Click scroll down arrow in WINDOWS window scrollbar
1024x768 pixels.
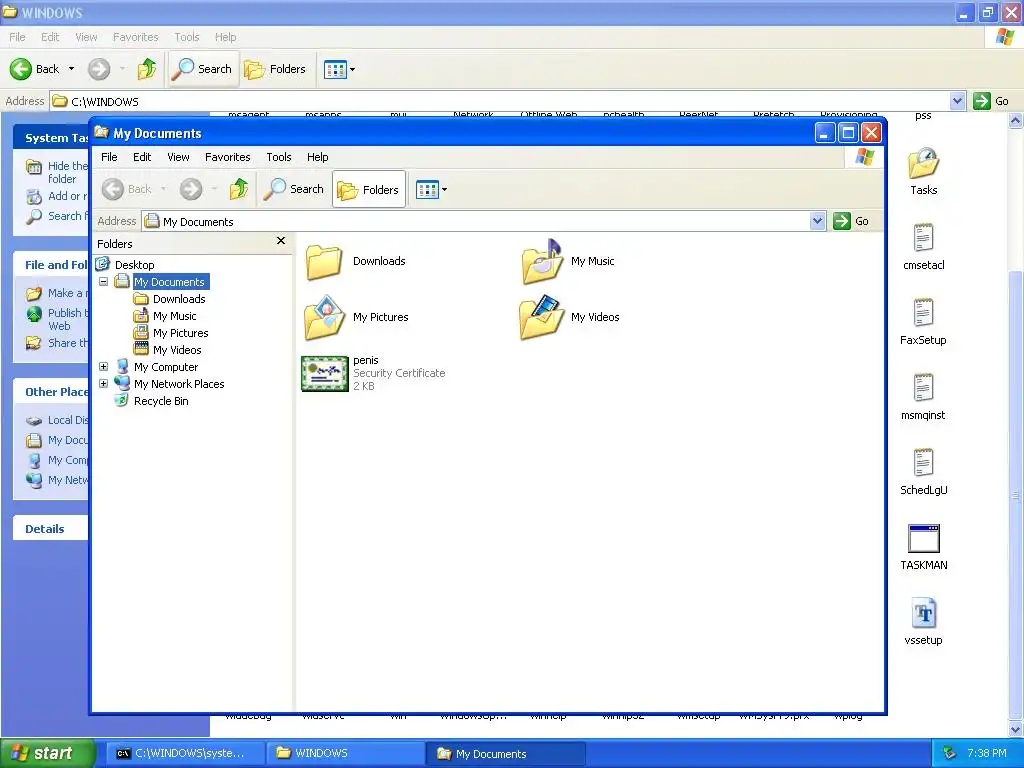[x=1016, y=729]
